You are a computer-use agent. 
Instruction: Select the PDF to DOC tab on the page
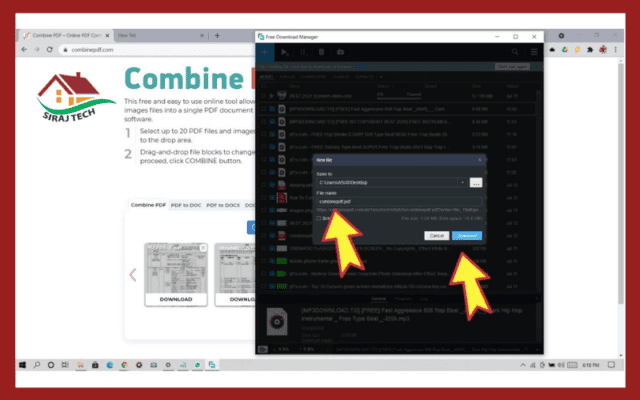[186, 205]
